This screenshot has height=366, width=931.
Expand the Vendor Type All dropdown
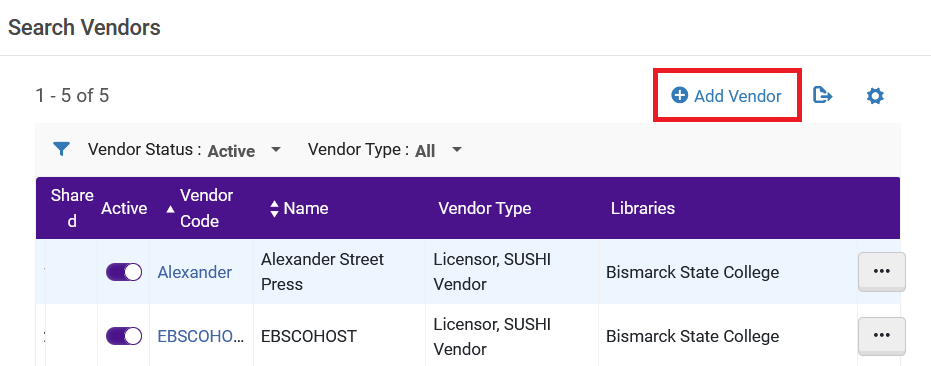[x=438, y=150]
